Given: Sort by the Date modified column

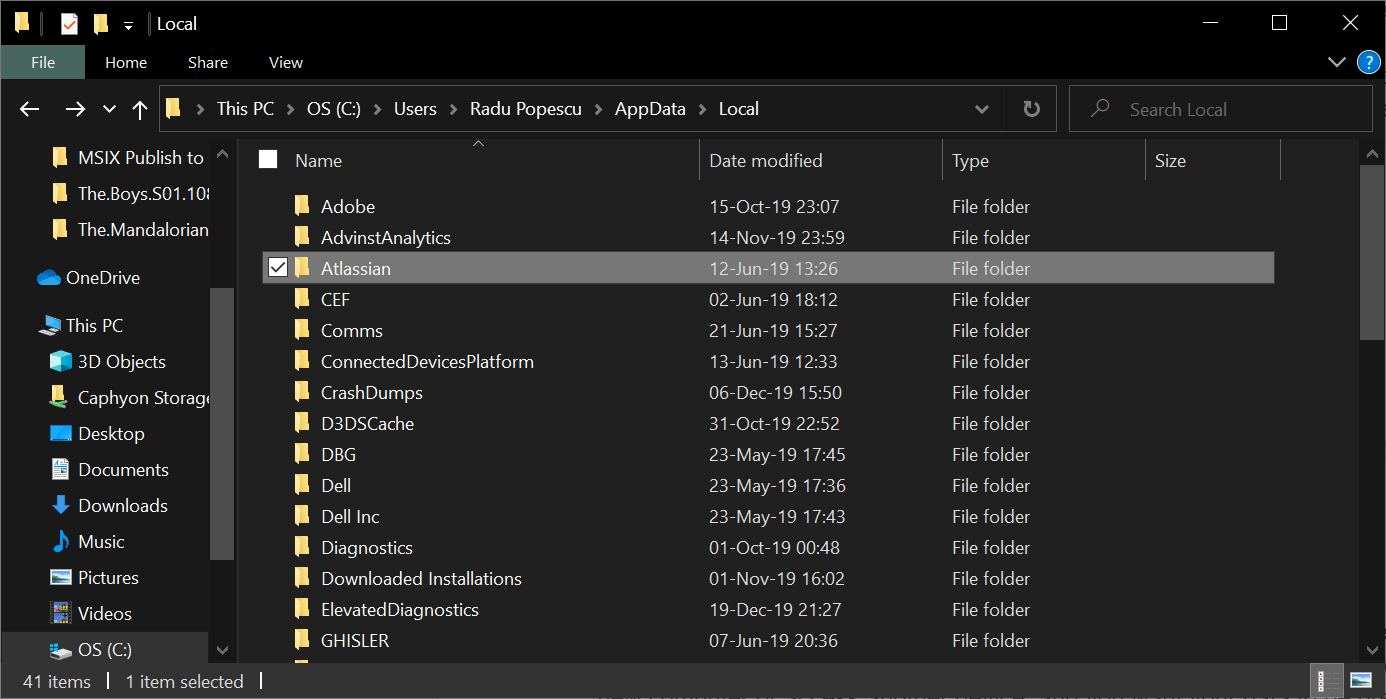Looking at the screenshot, I should [x=765, y=160].
